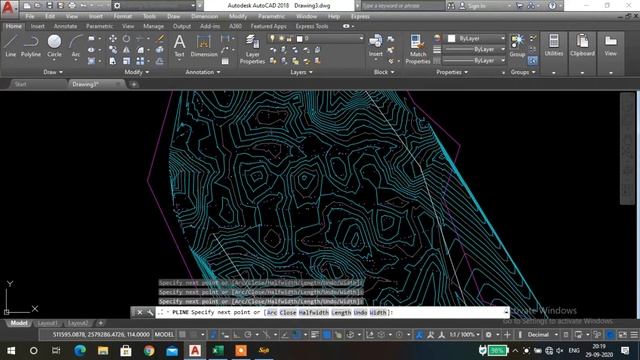640x360 pixels.
Task: Select the Line tool
Action: [x=11, y=45]
